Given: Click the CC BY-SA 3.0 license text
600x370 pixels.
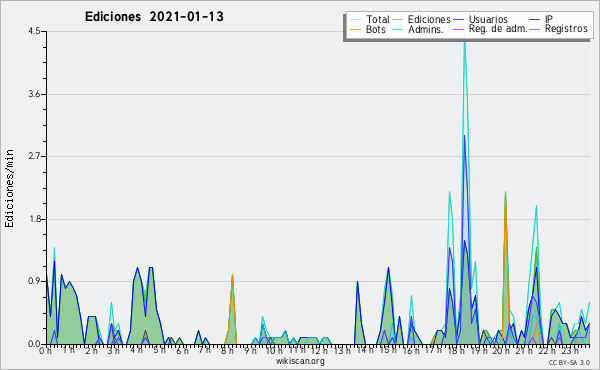Looking at the screenshot, I should (x=569, y=362).
